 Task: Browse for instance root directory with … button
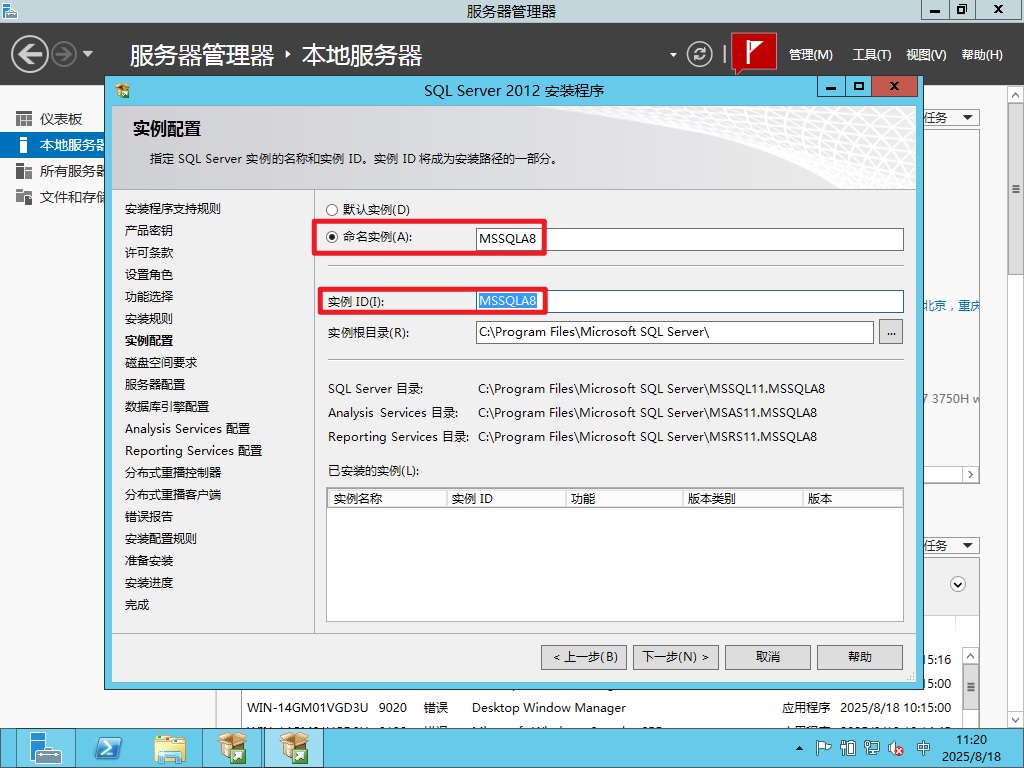[x=891, y=332]
